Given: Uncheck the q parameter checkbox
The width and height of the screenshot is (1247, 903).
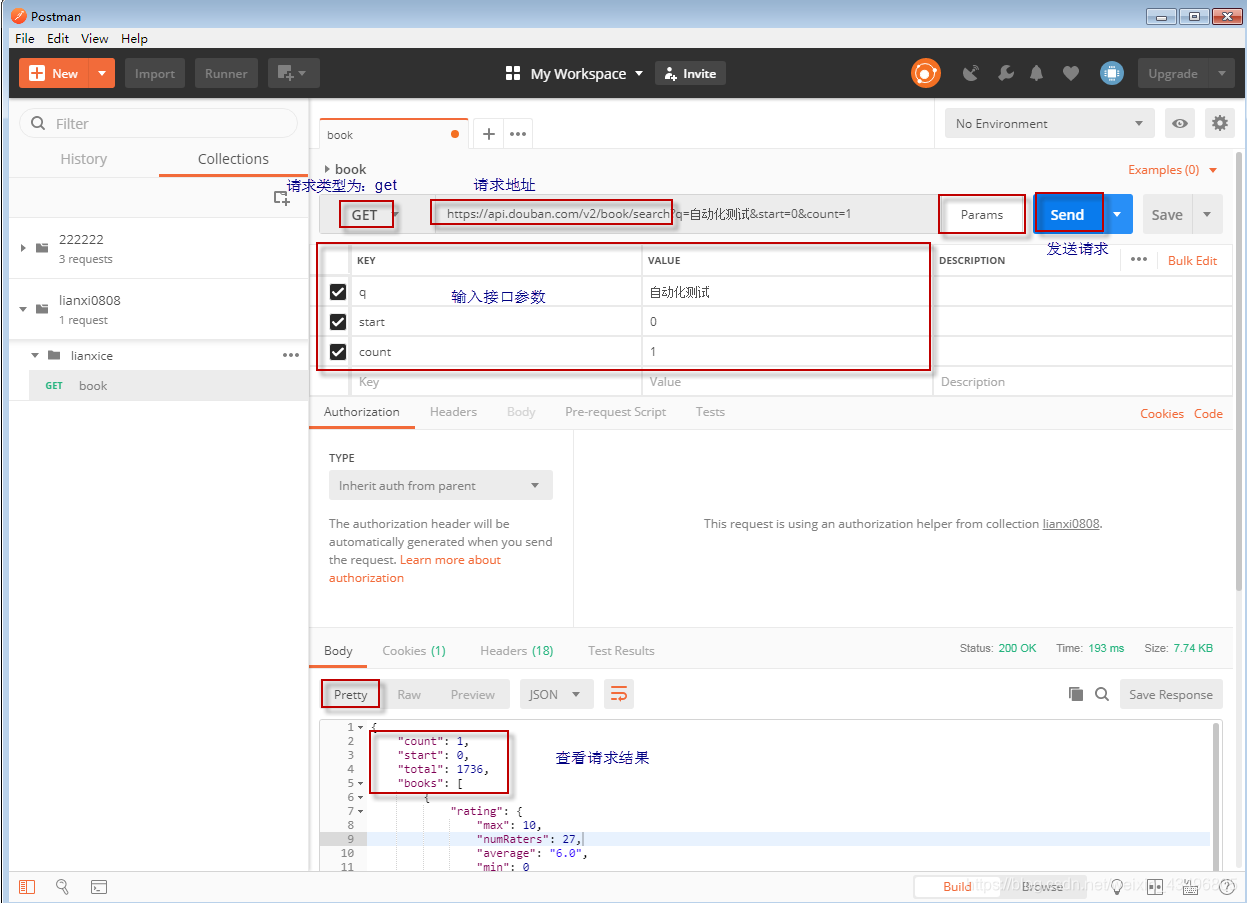Looking at the screenshot, I should pos(338,292).
